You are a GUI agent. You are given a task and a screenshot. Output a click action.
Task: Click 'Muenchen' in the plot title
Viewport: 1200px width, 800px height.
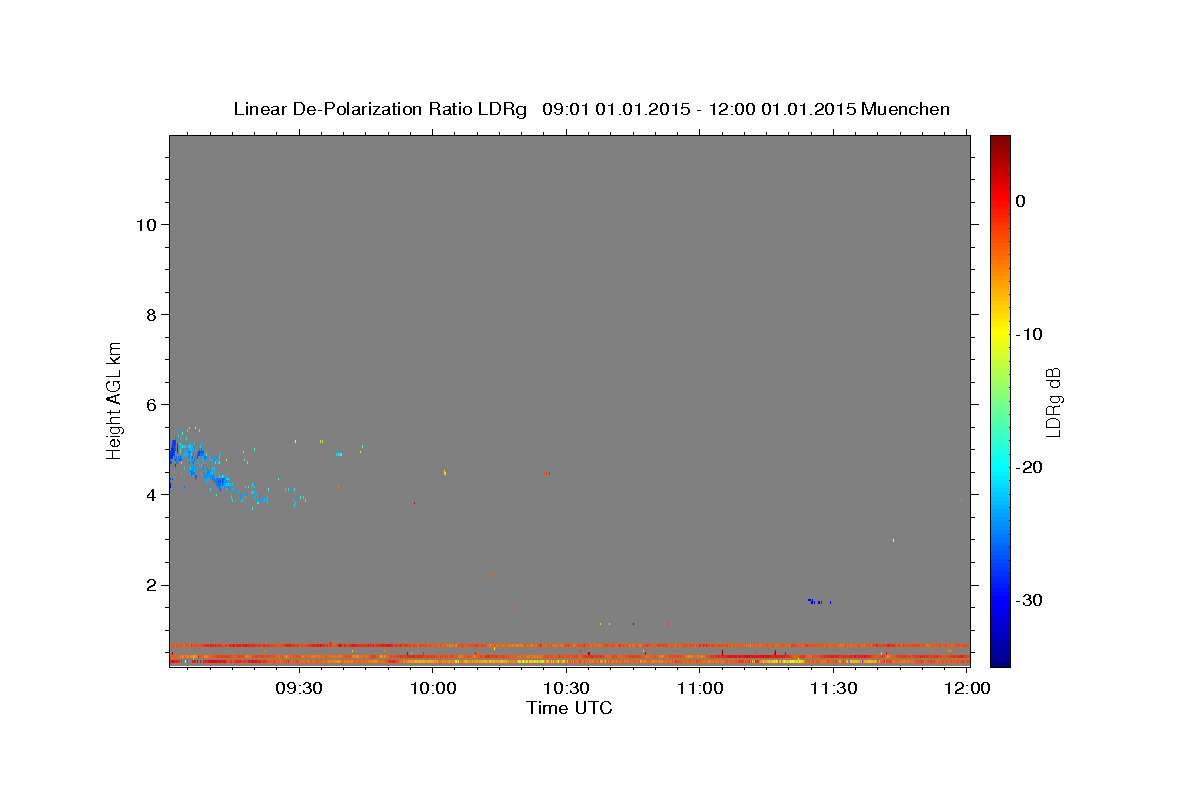point(905,109)
